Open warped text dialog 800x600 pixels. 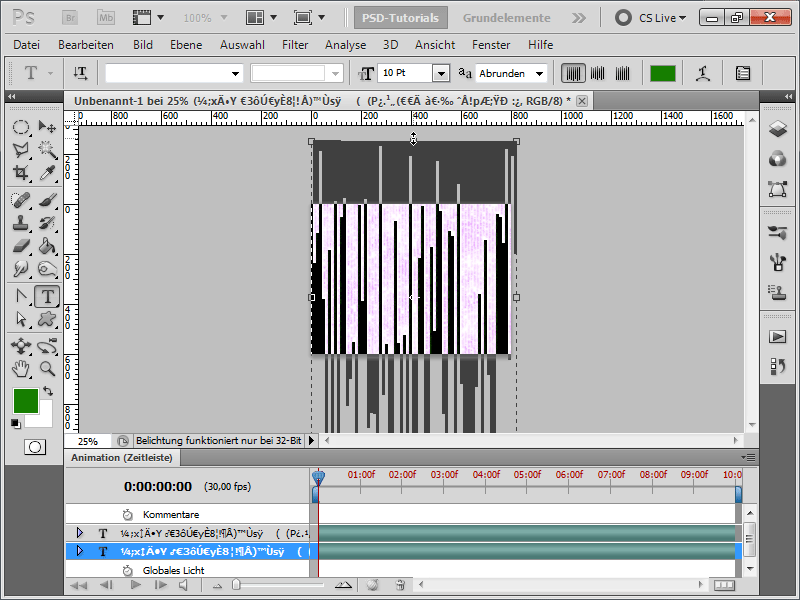click(703, 73)
